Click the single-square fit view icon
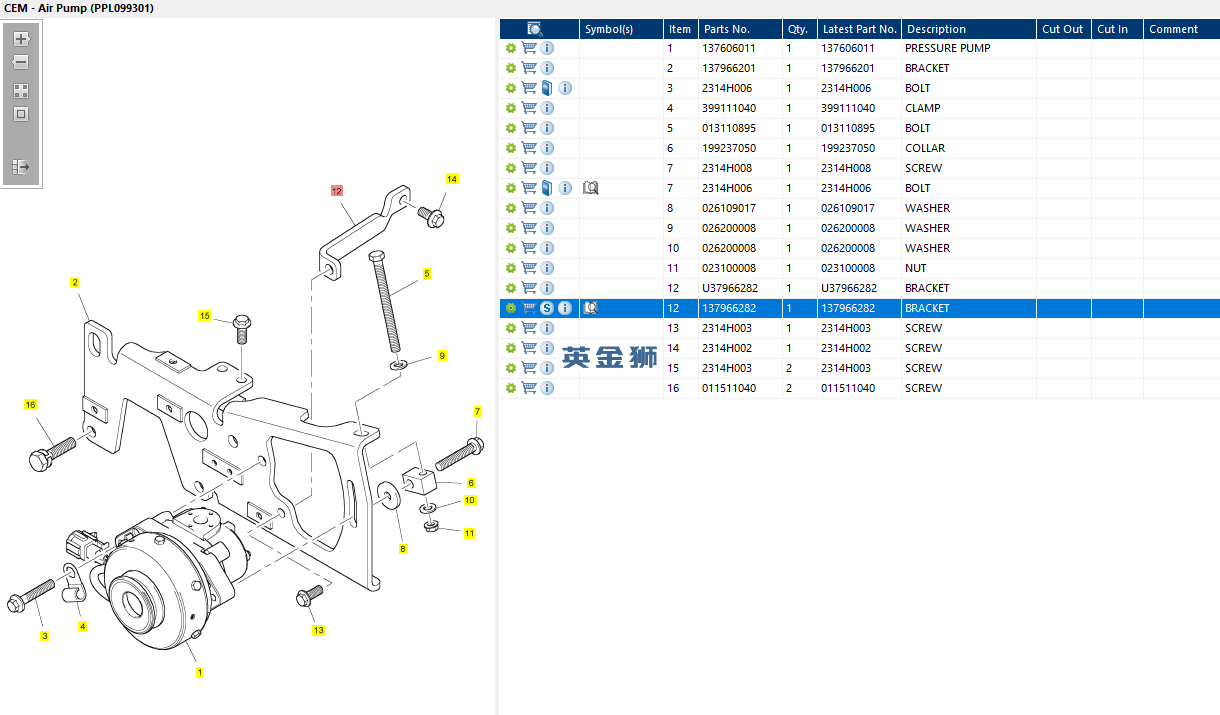 point(21,114)
